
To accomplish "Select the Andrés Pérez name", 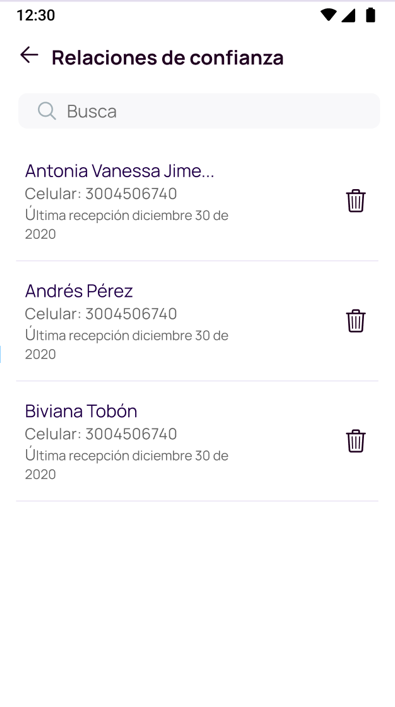I will [x=79, y=291].
